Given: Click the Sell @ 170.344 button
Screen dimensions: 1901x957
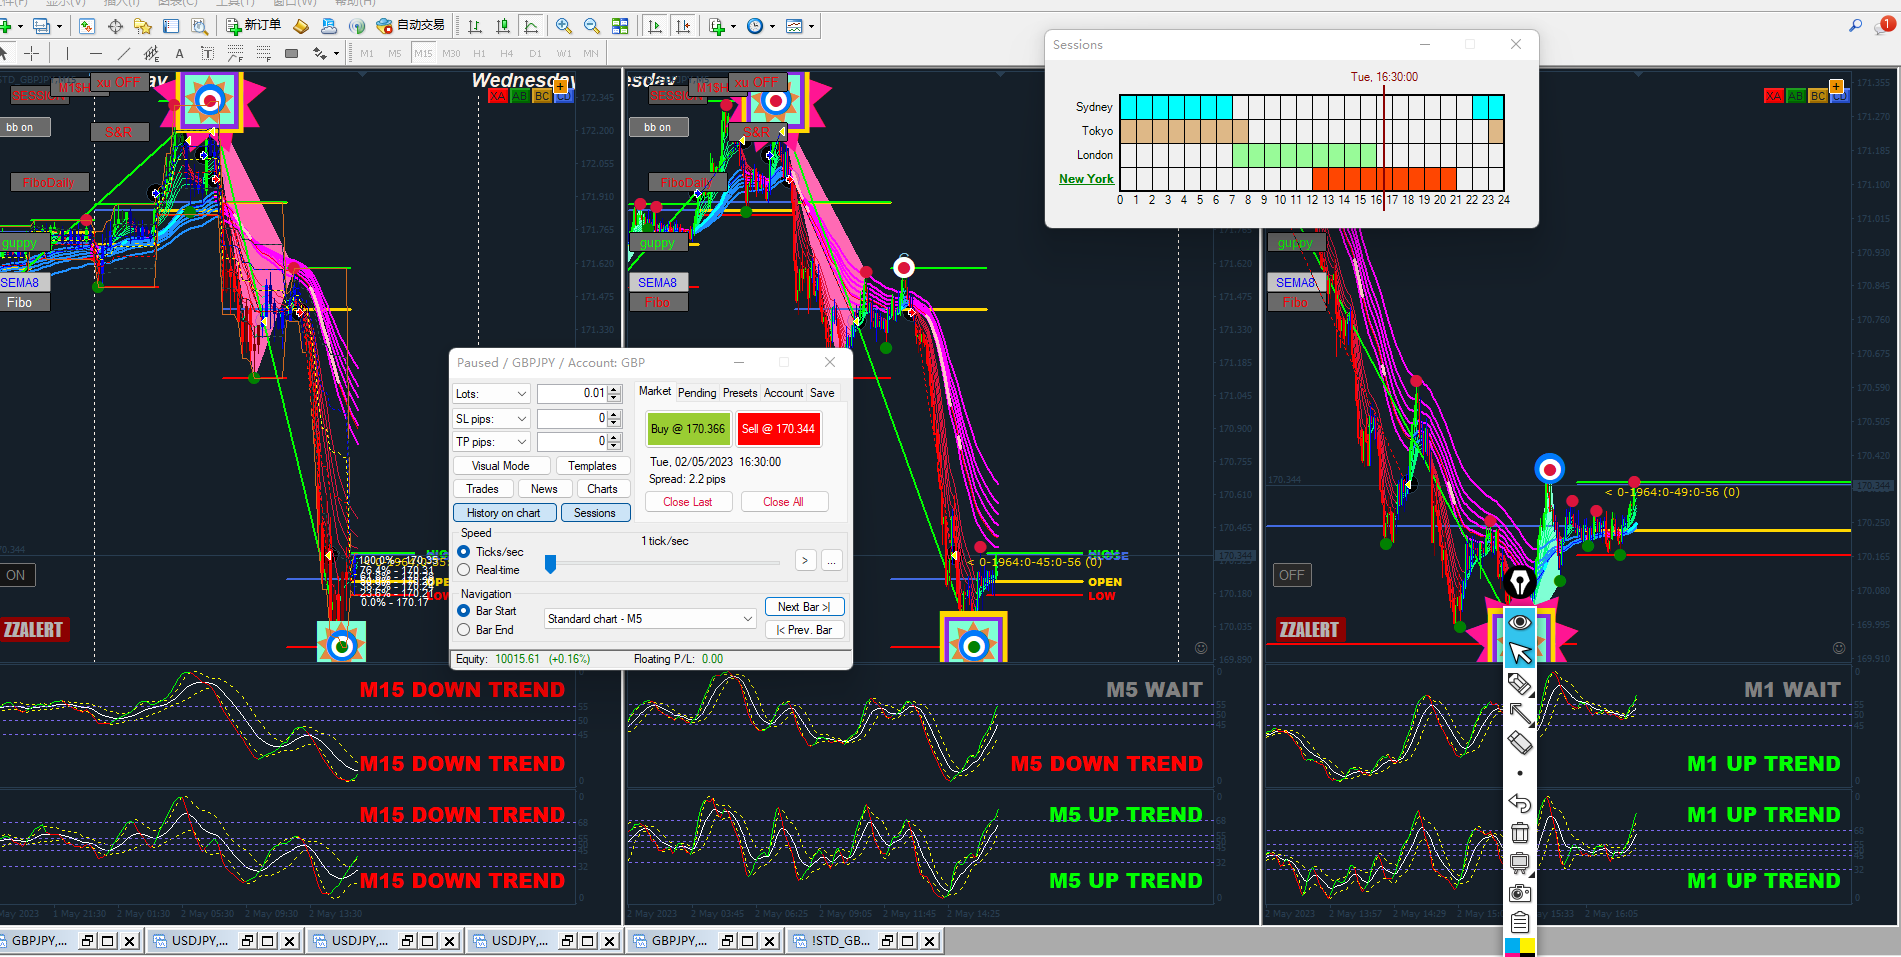Looking at the screenshot, I should 778,429.
